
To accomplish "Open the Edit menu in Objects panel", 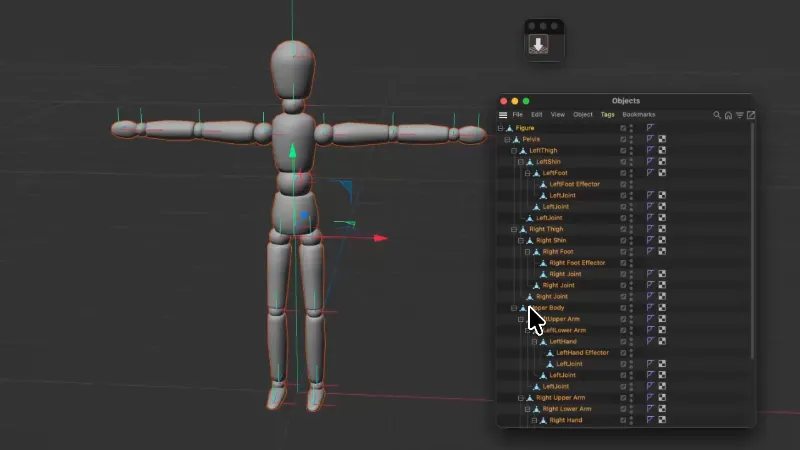I will click(x=536, y=115).
